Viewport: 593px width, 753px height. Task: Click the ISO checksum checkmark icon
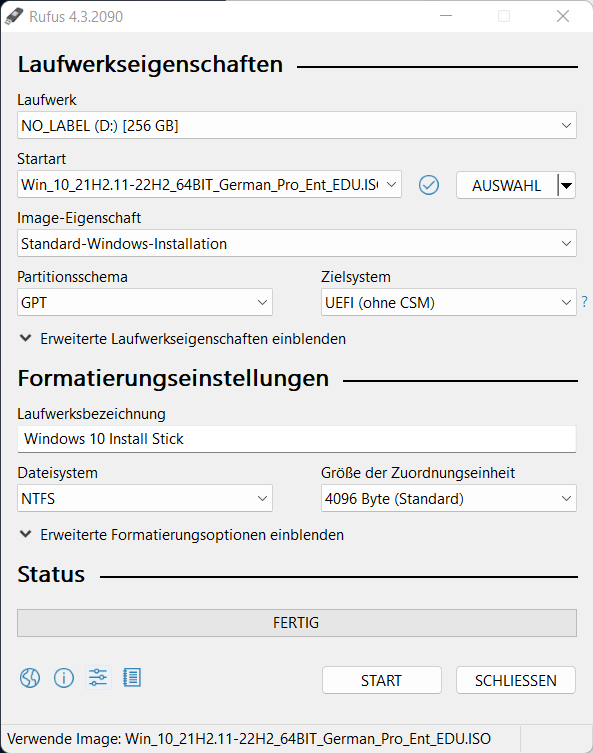tap(429, 185)
